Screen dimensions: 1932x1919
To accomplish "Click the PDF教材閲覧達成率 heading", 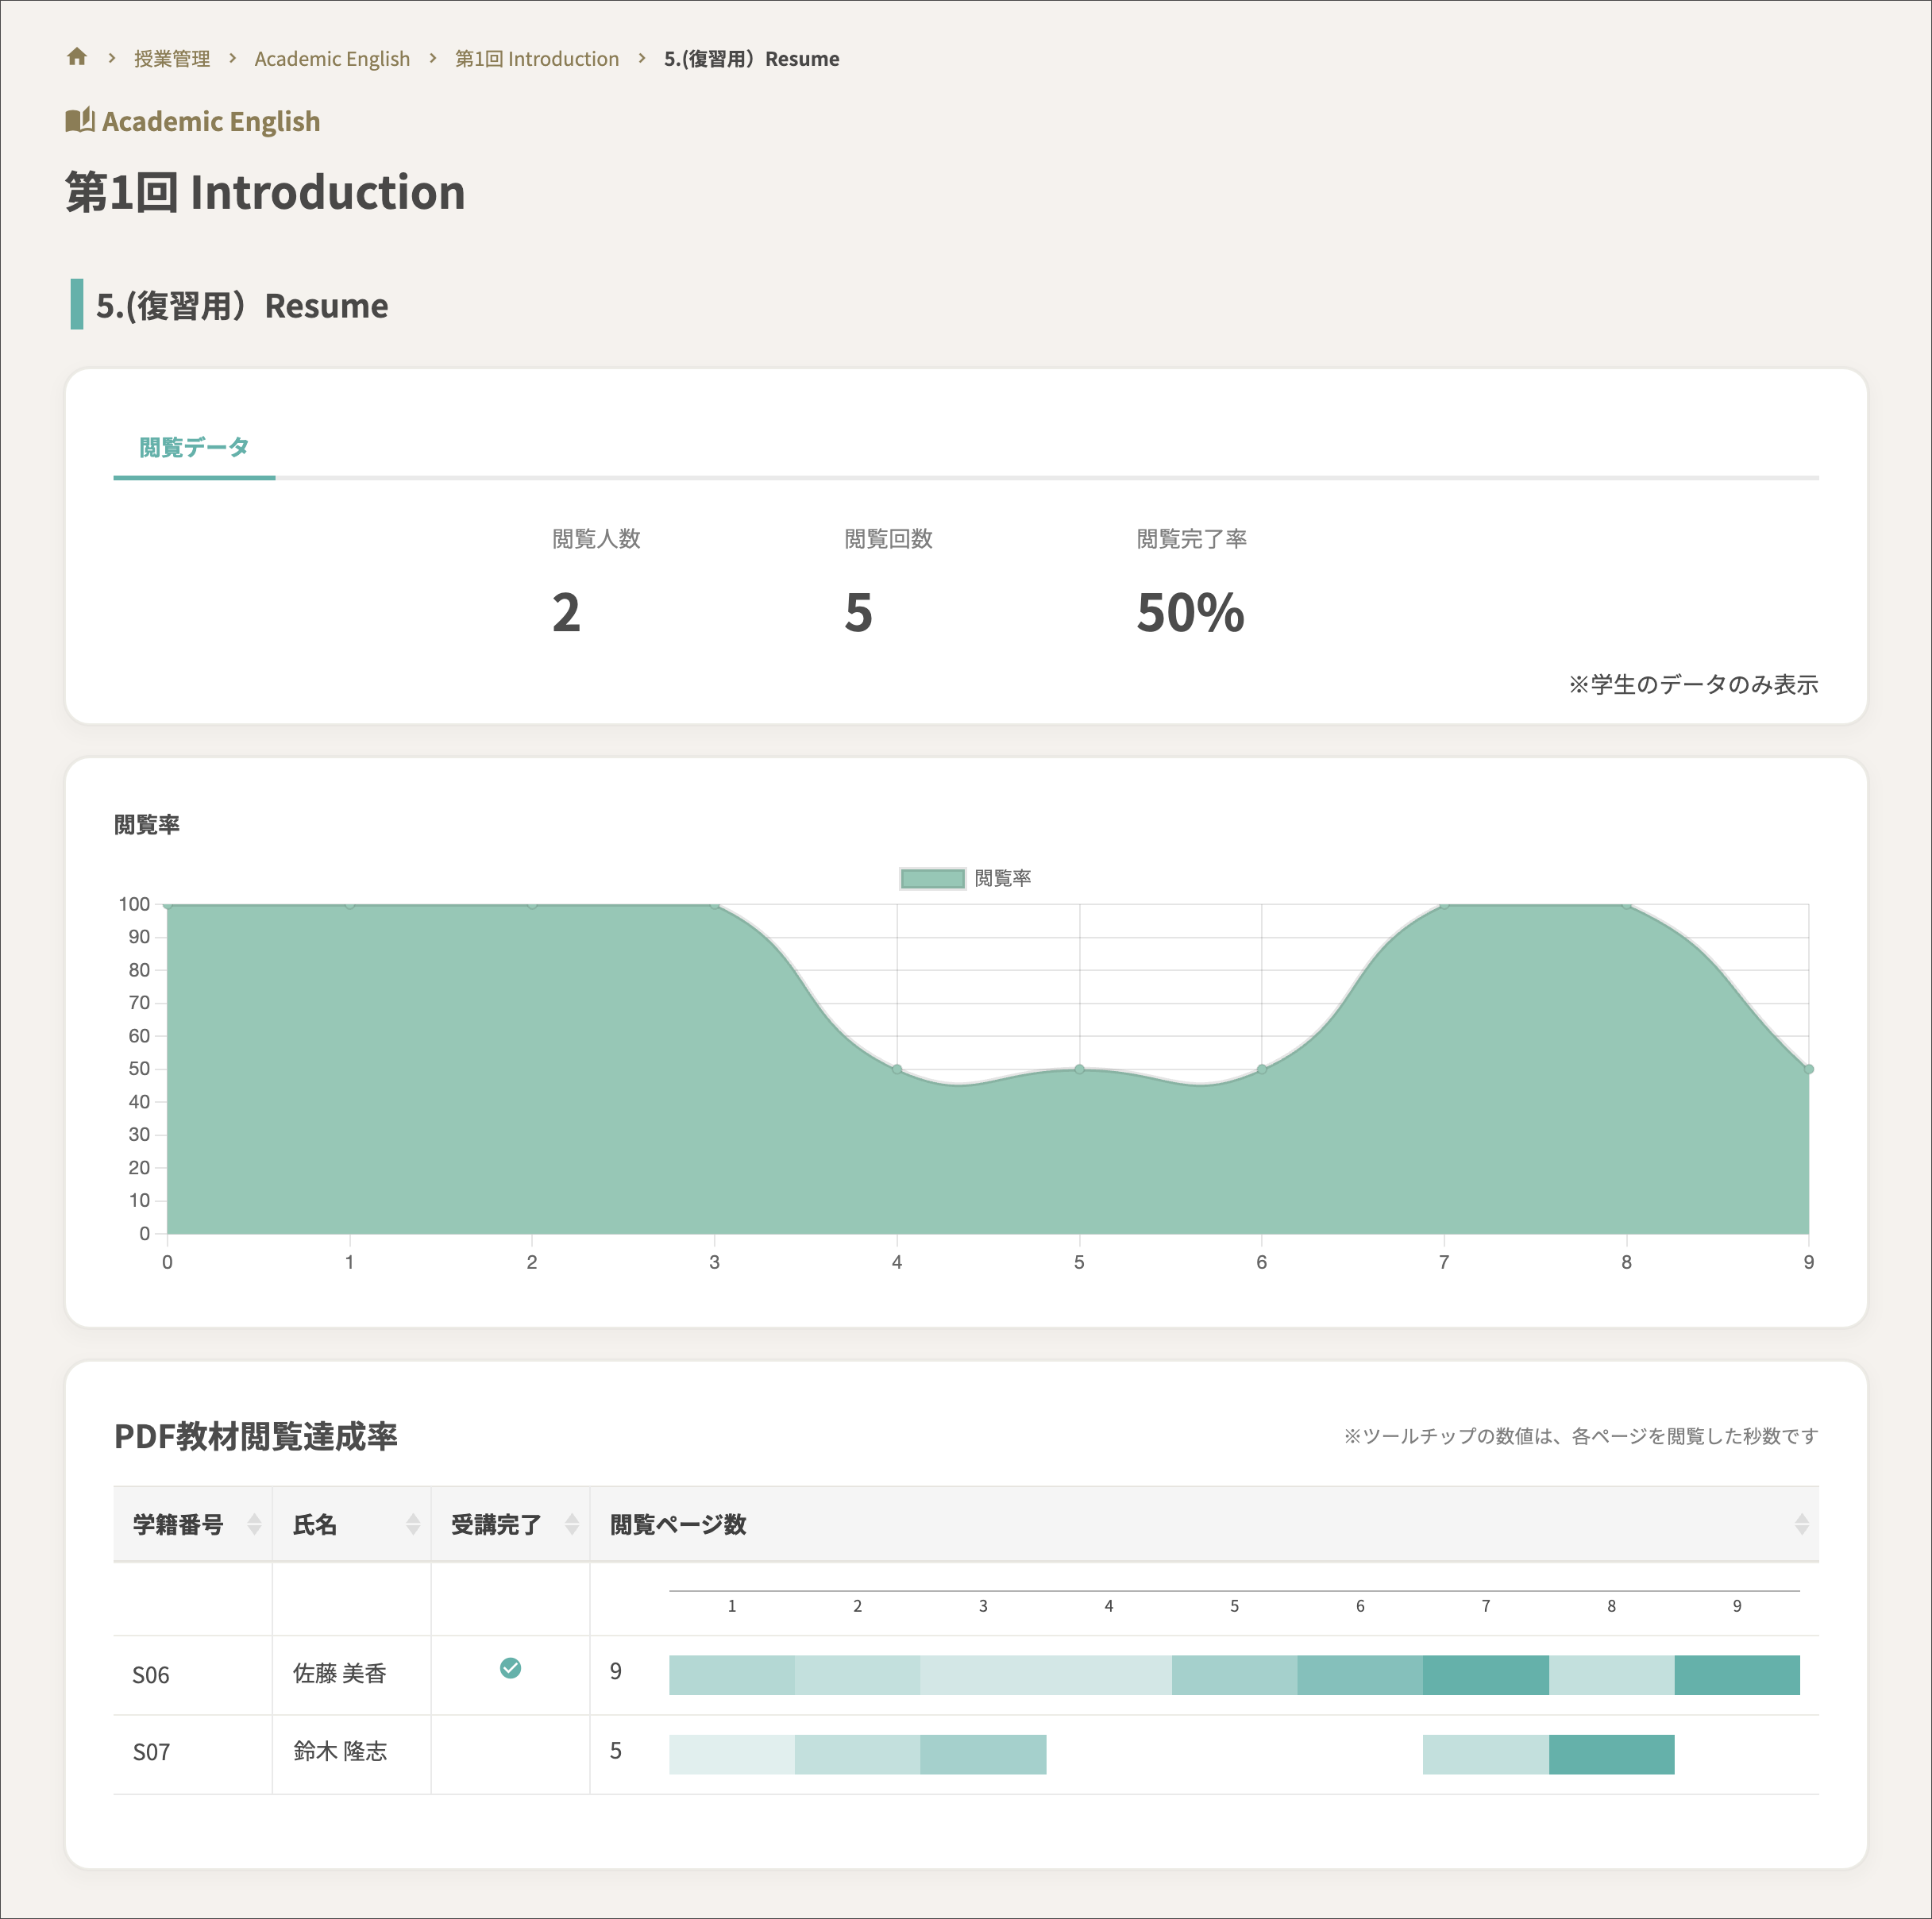I will click(256, 1436).
